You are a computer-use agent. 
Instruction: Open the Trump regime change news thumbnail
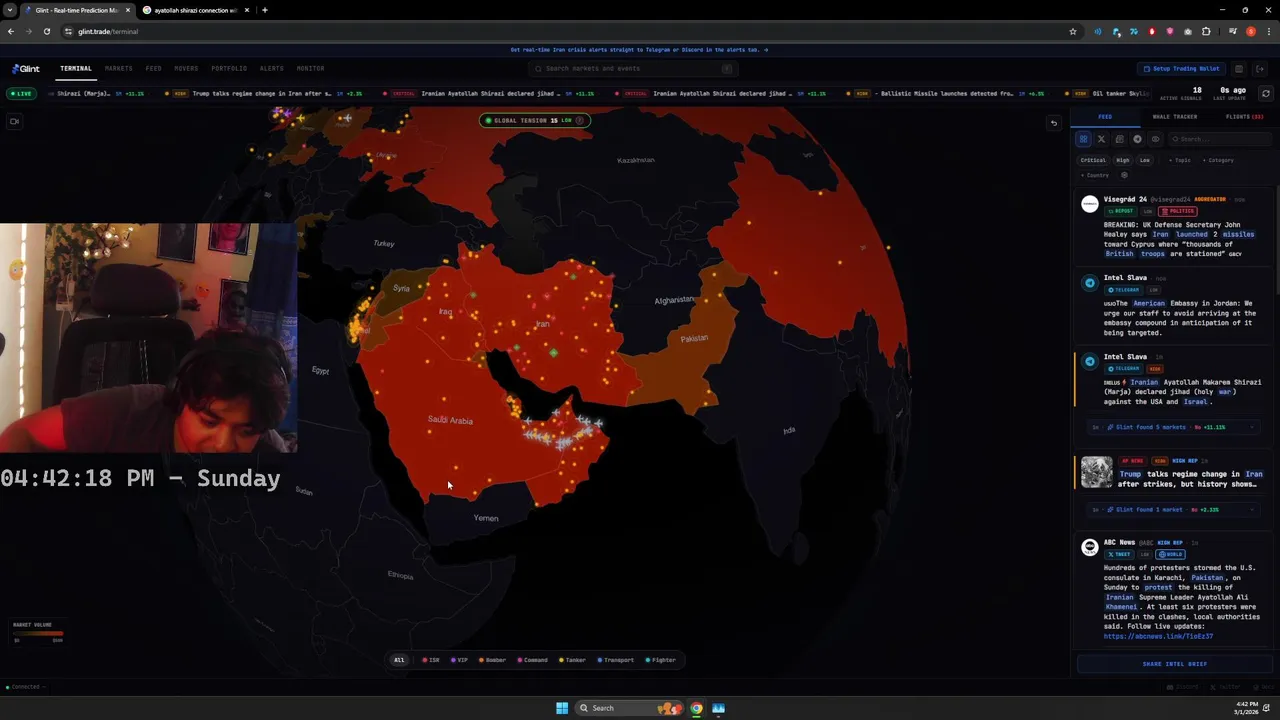(x=1096, y=472)
